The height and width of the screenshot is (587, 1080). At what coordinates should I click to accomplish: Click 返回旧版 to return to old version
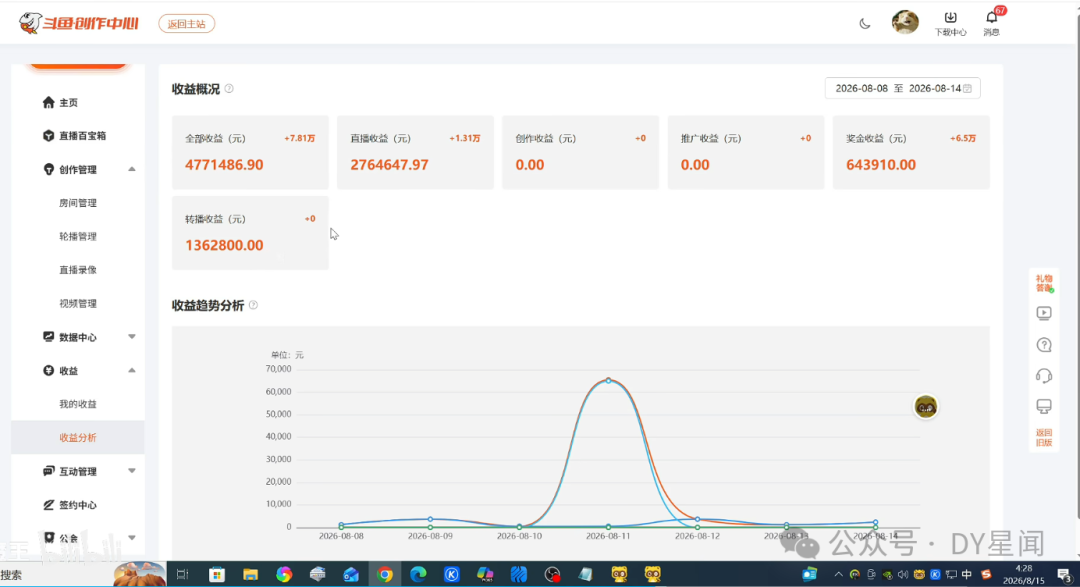tap(1044, 437)
